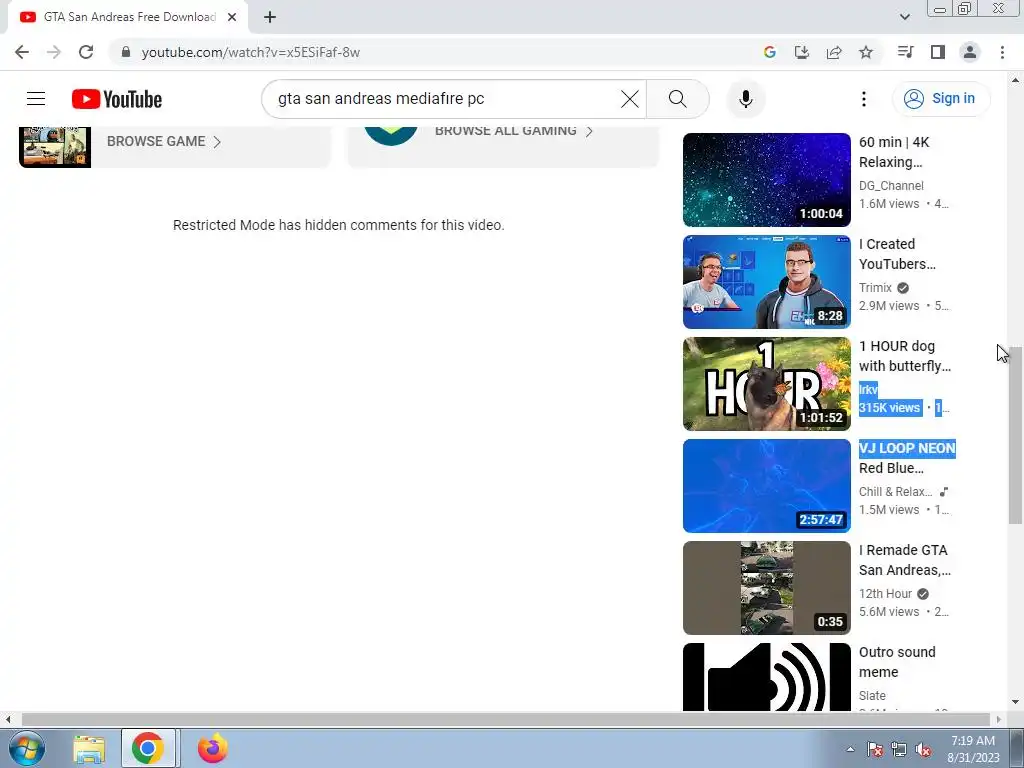1024x768 pixels.
Task: Open the tab search dropdown arrow
Action: (x=904, y=17)
